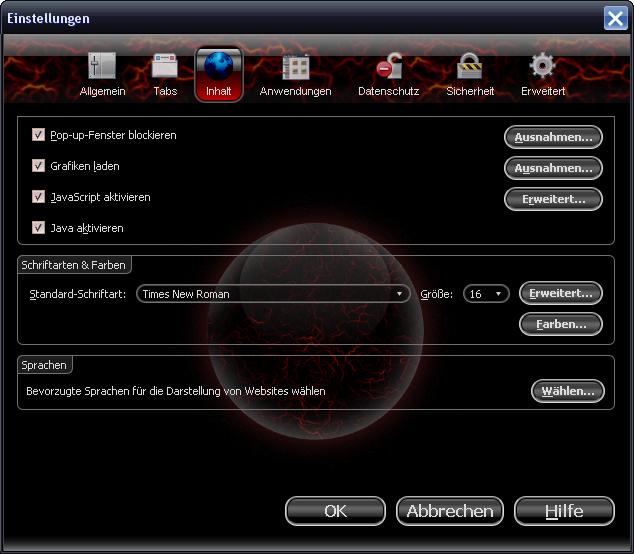Toggle Java aktivieren checkbox
Viewport: 634px width, 554px height.
click(38, 228)
